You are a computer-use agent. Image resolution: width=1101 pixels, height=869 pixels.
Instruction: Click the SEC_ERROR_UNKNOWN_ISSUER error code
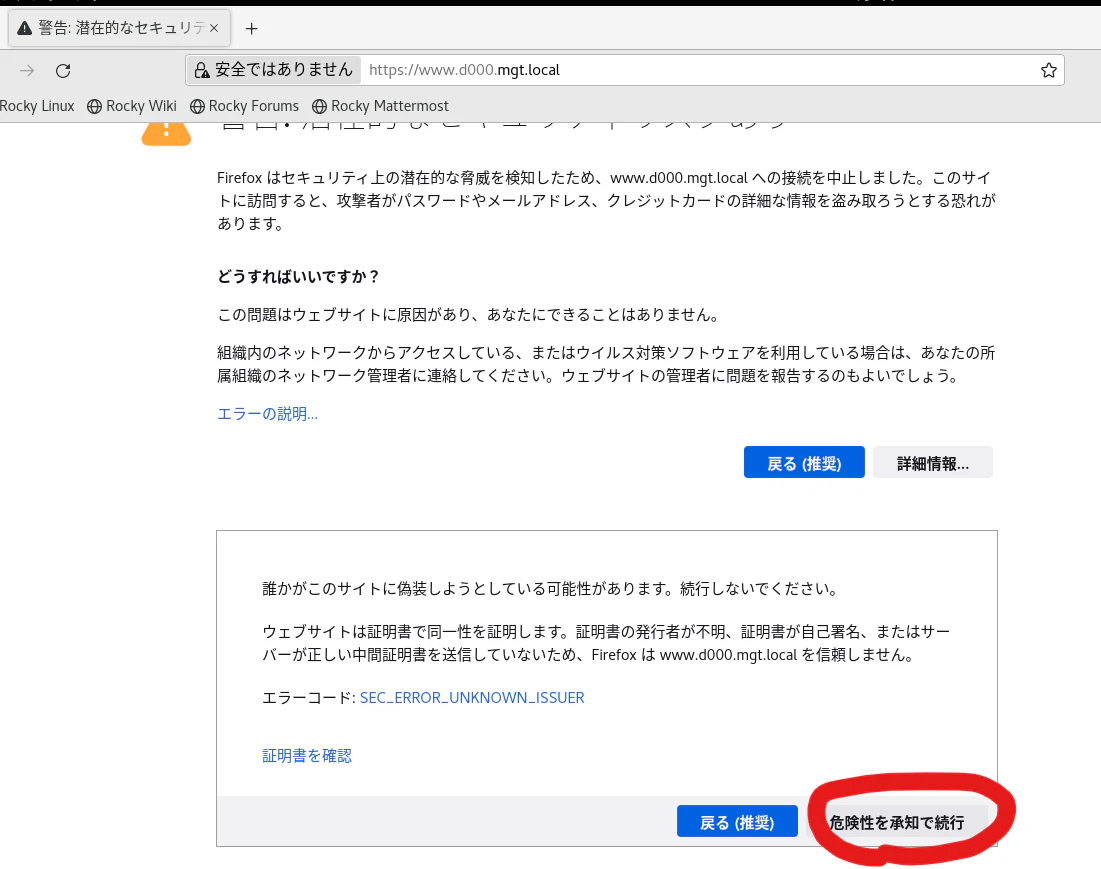coord(472,698)
